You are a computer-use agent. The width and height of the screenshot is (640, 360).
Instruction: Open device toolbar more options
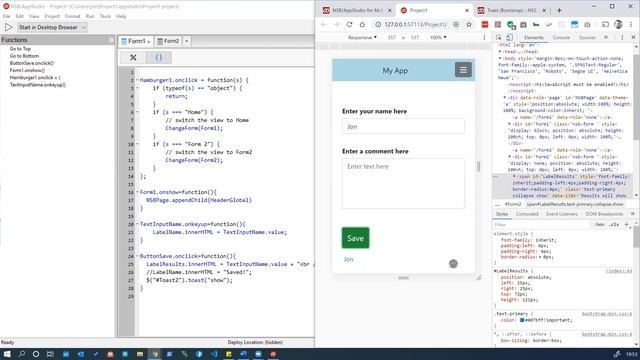pos(484,38)
